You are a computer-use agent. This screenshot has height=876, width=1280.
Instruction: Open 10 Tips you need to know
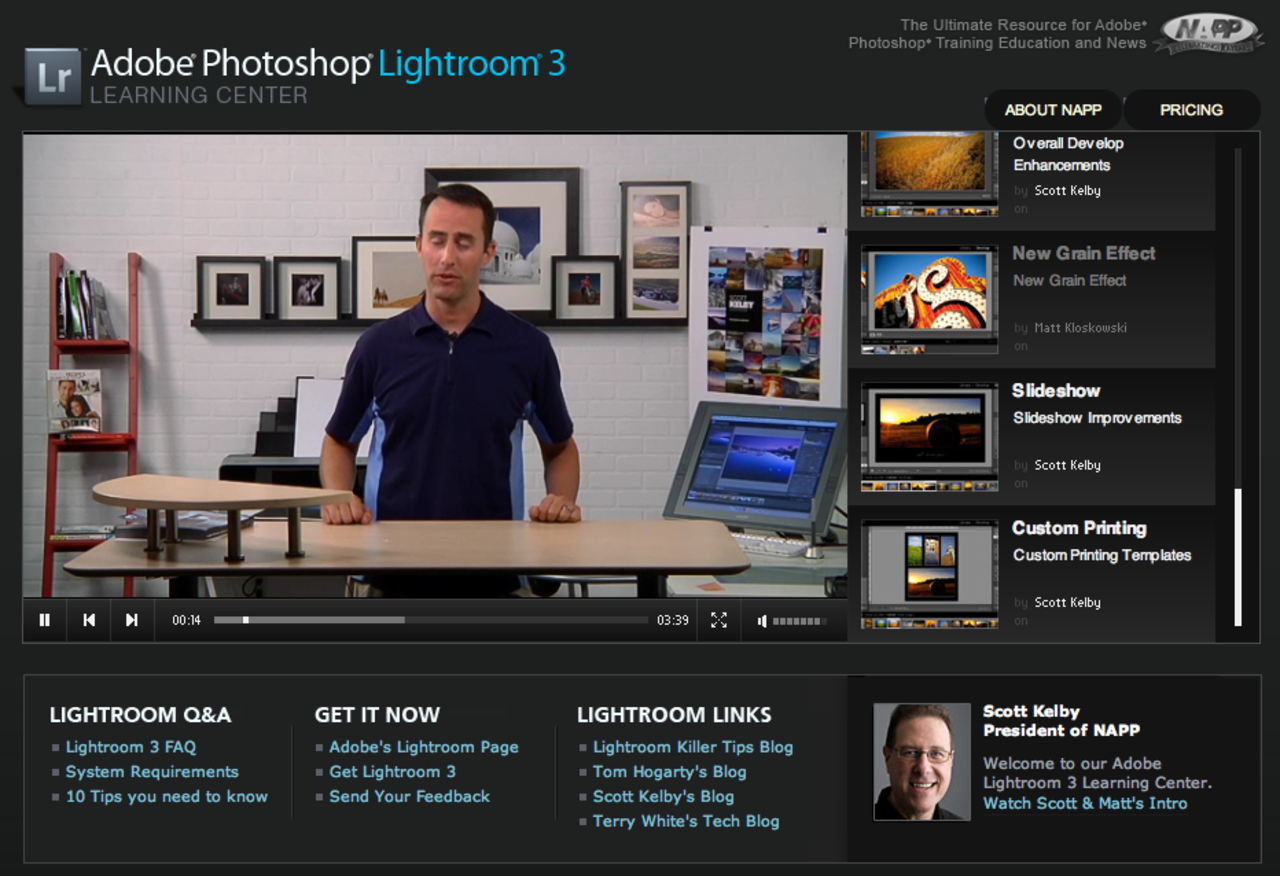point(167,797)
